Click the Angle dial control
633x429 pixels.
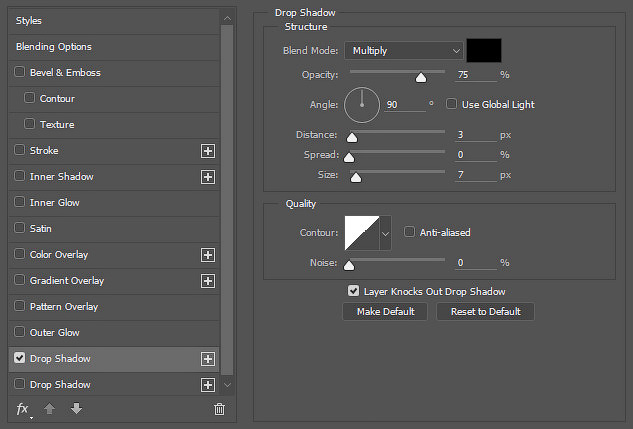coord(362,105)
